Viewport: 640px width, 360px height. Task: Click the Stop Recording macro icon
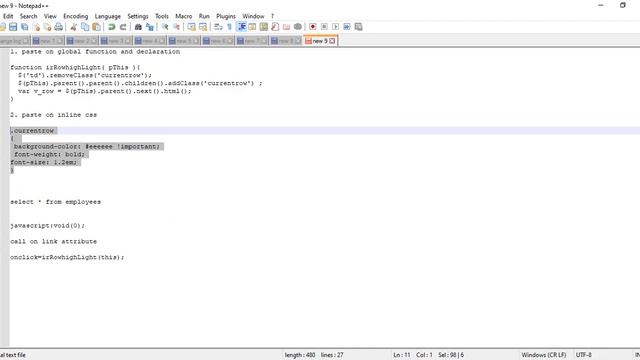(324, 27)
